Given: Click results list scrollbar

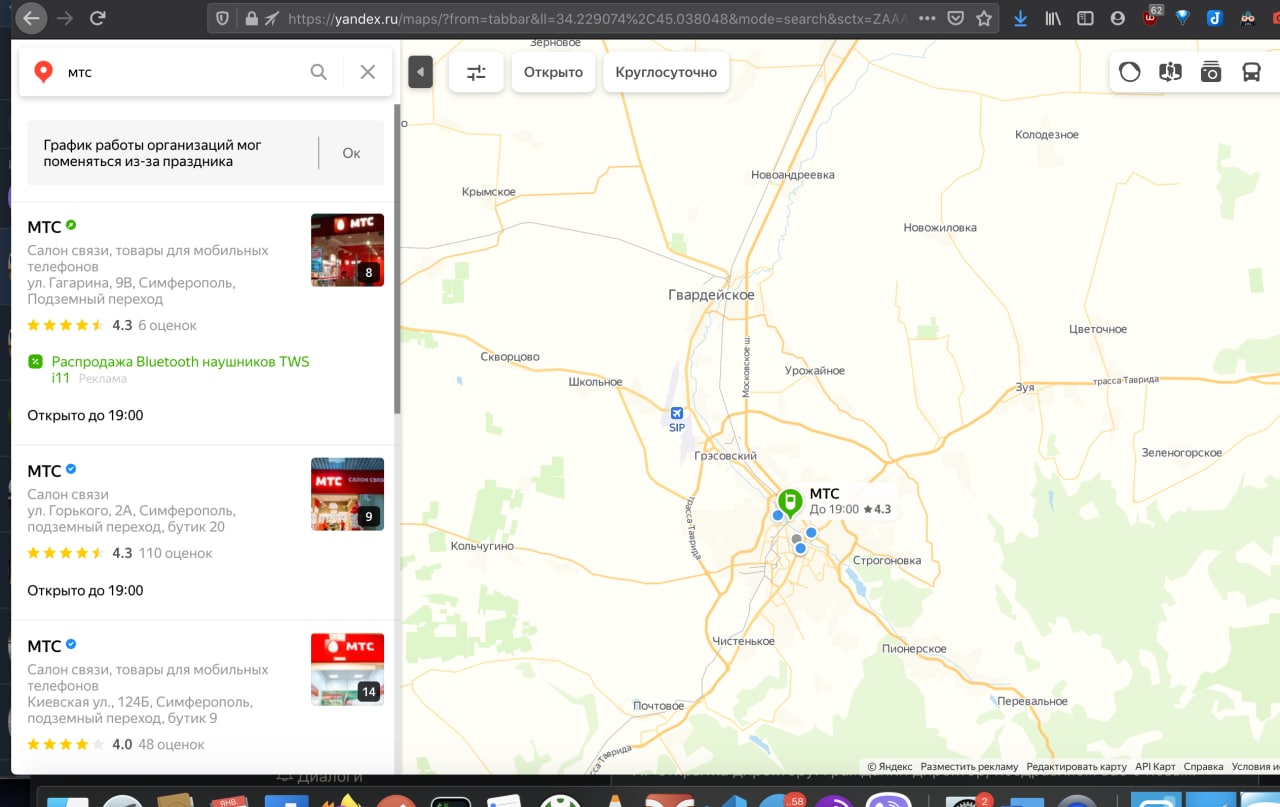Looking at the screenshot, I should 397,260.
